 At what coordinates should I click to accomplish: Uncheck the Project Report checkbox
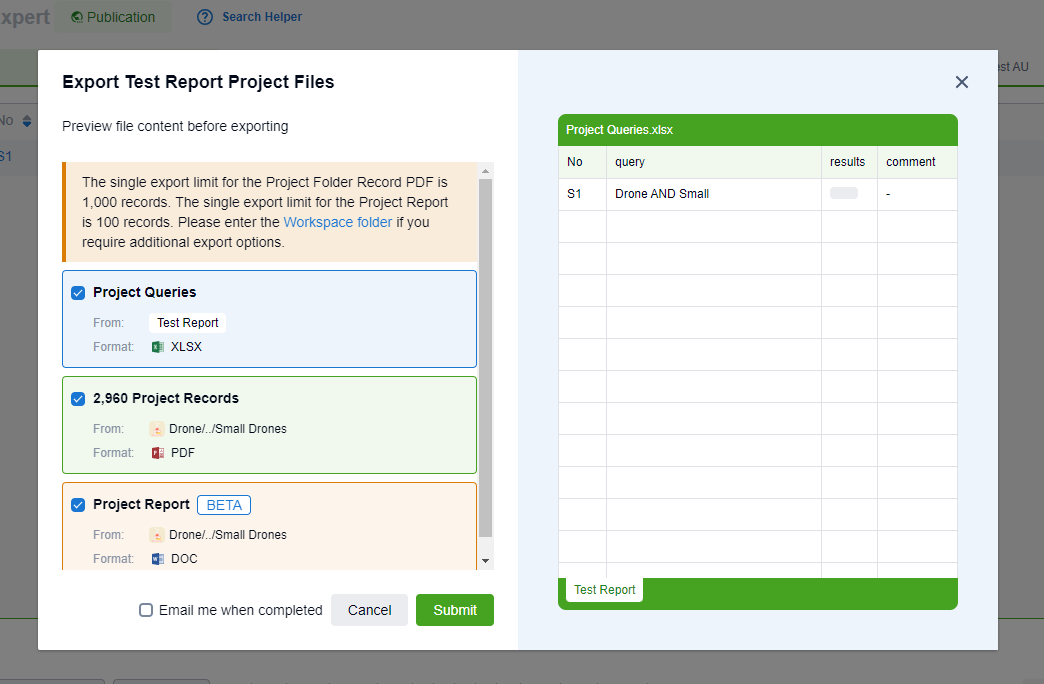pyautogui.click(x=78, y=505)
